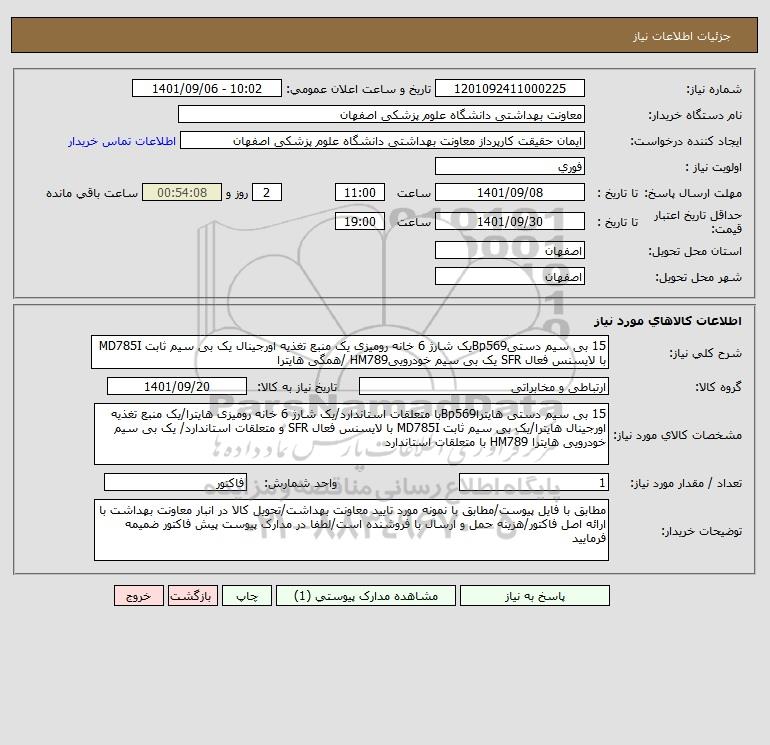Image resolution: width=770 pixels, height=745 pixels.
Task: Click goods group field 'ارتباطی و مخابراتی'
Action: tap(484, 386)
